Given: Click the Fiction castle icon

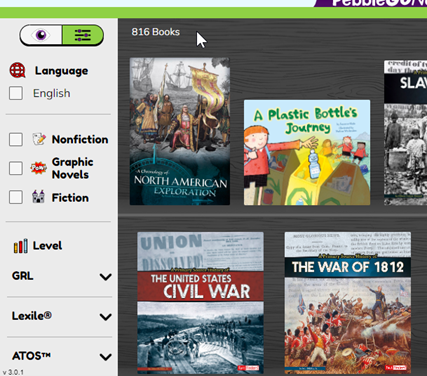Looking at the screenshot, I should 38,197.
